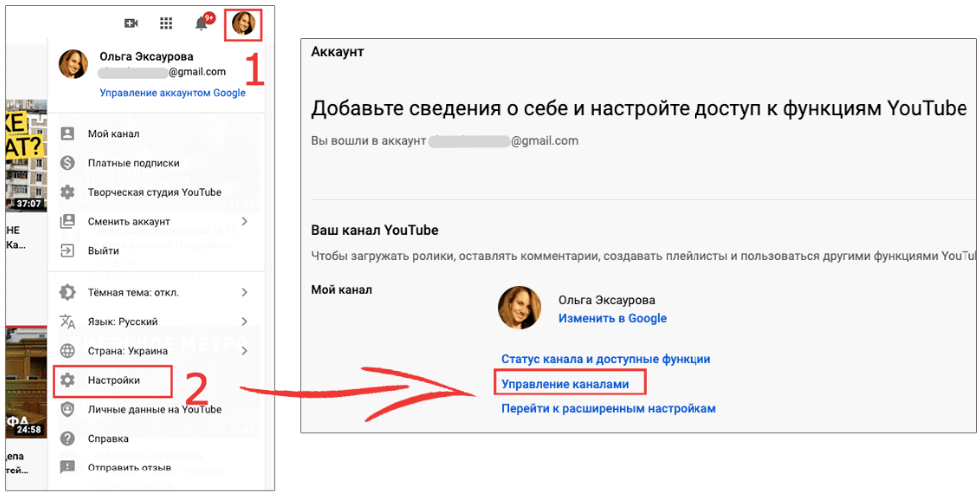Click the Ольга Эксаурова name in menu header
This screenshot has width=979, height=498.
147,57
